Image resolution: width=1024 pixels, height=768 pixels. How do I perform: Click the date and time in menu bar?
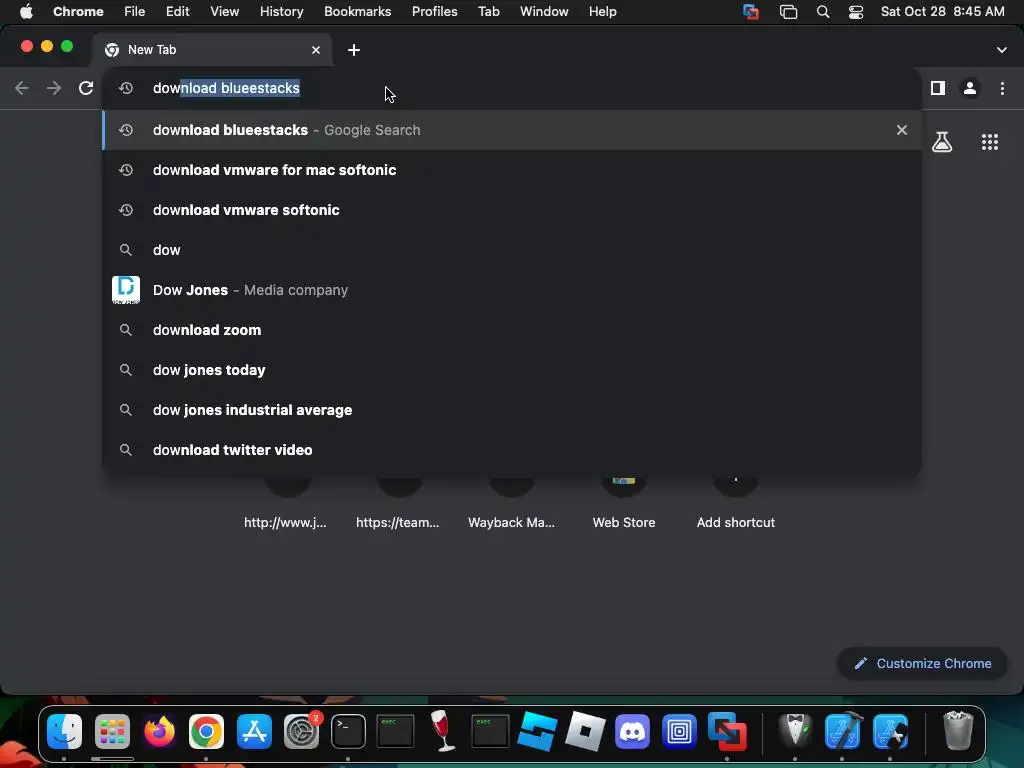click(x=942, y=12)
